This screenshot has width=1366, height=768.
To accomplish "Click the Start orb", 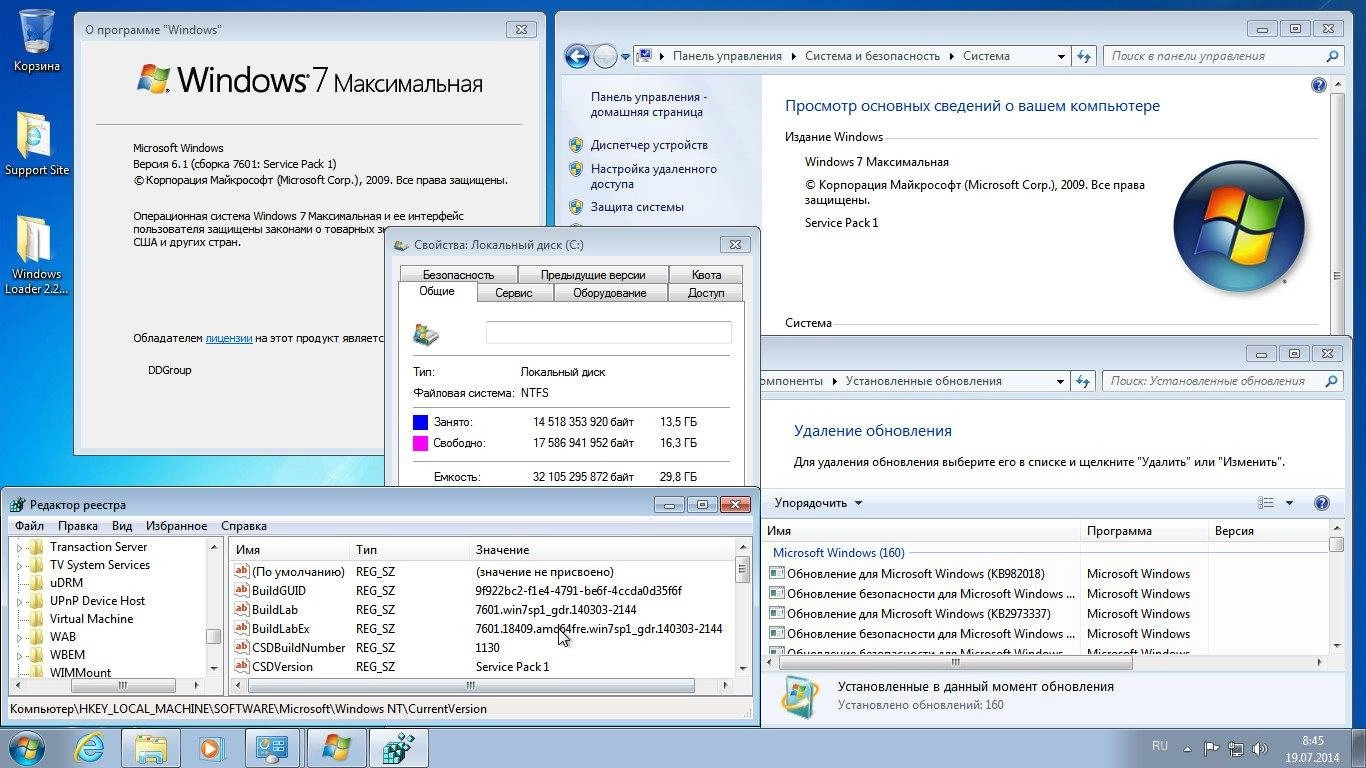I will (x=26, y=747).
